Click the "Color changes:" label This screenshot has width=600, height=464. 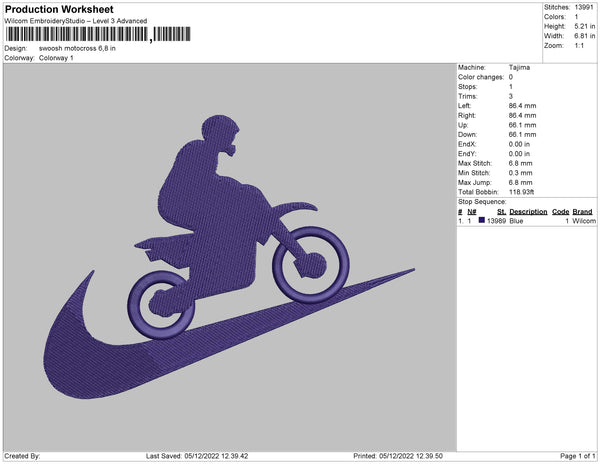[481, 77]
